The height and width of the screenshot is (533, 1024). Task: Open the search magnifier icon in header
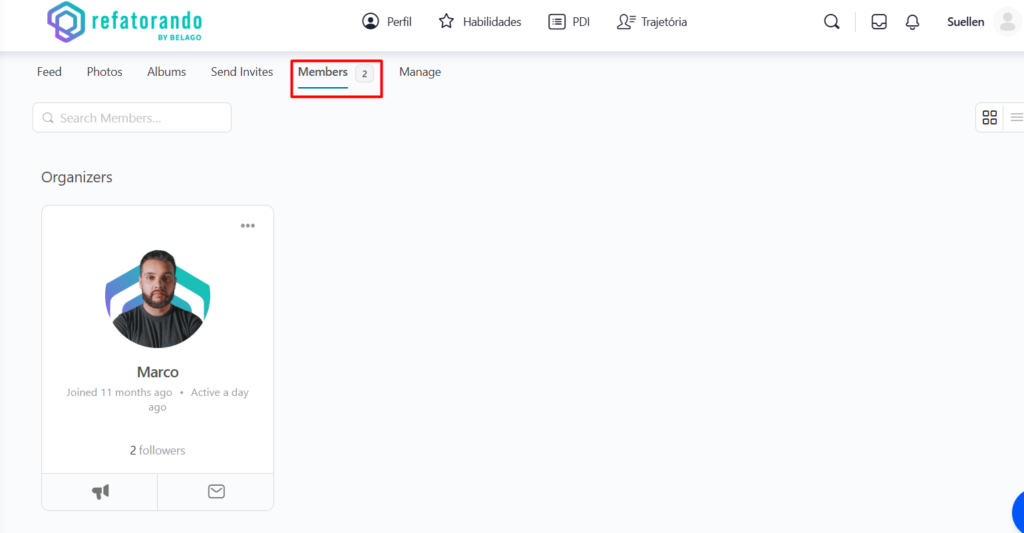click(831, 22)
